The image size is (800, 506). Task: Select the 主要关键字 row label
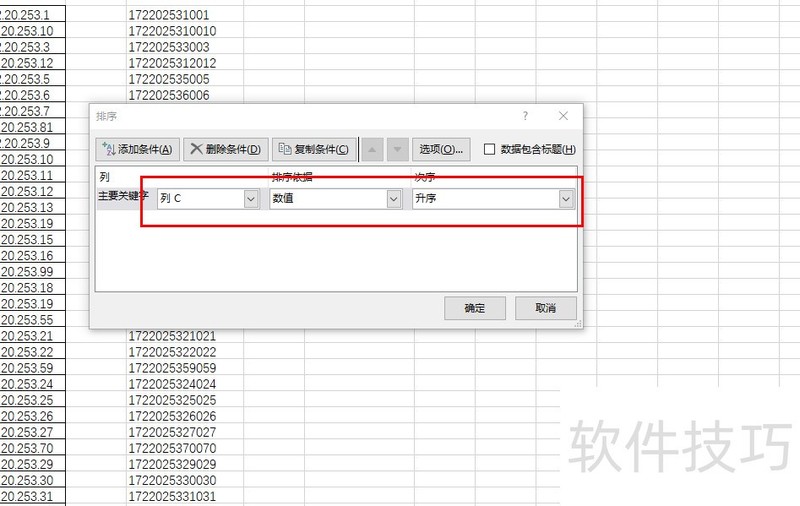click(123, 196)
